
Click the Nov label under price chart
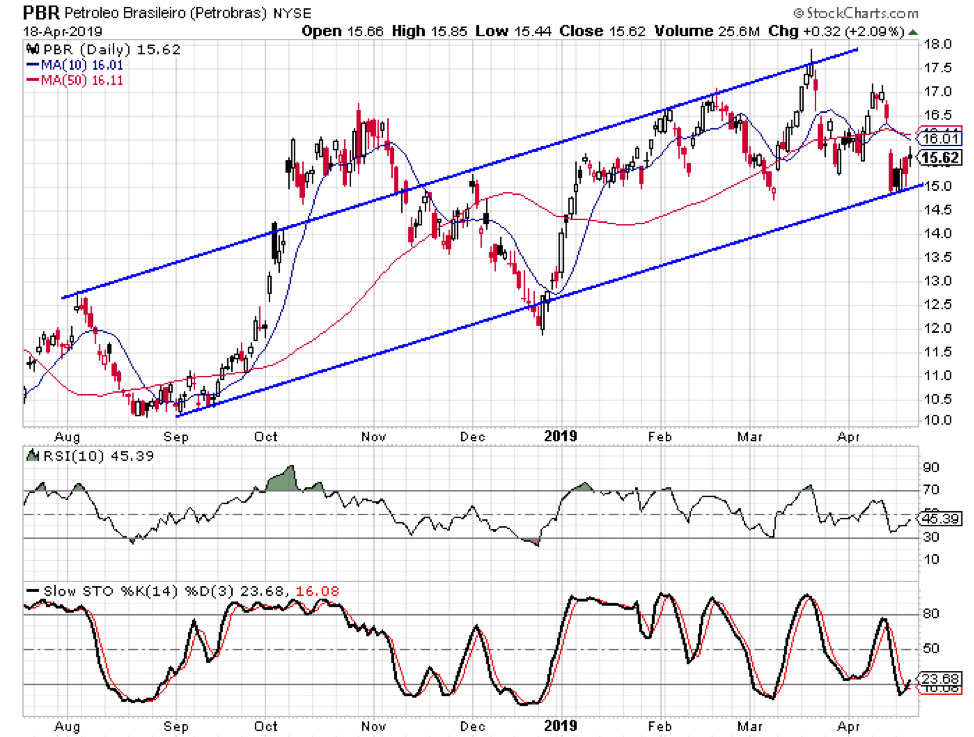coord(373,437)
